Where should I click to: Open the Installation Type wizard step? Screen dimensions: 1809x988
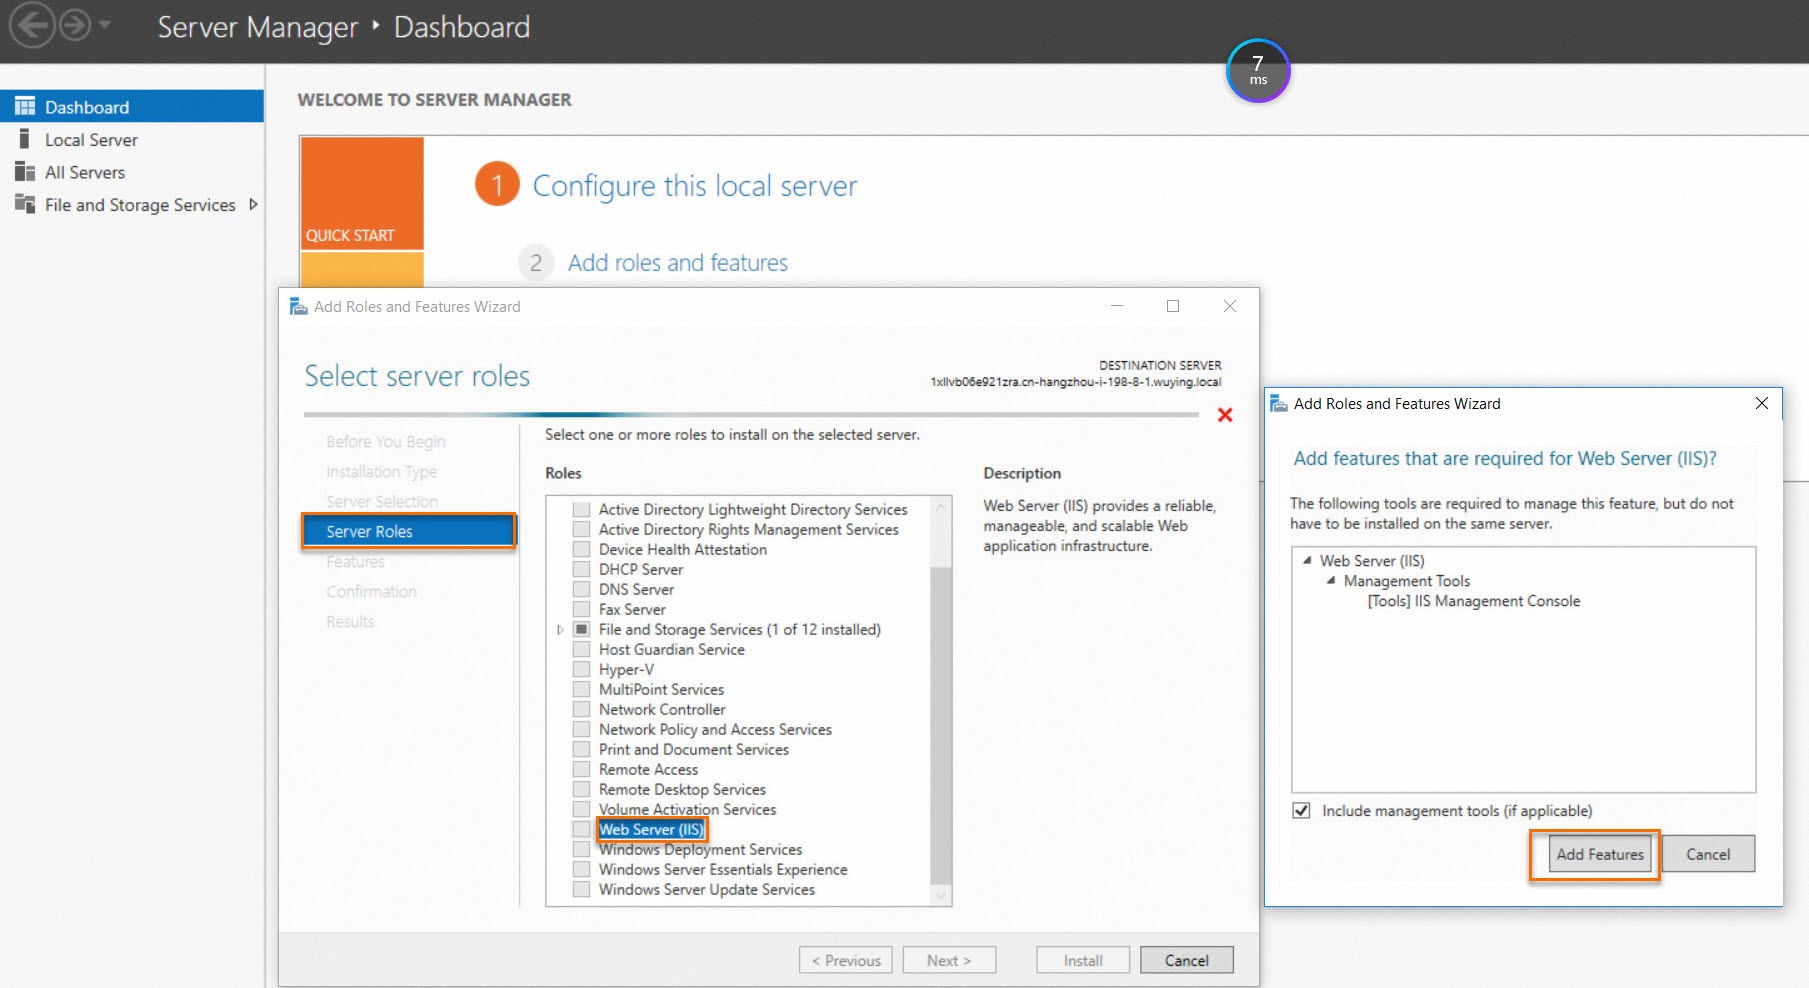click(x=381, y=471)
